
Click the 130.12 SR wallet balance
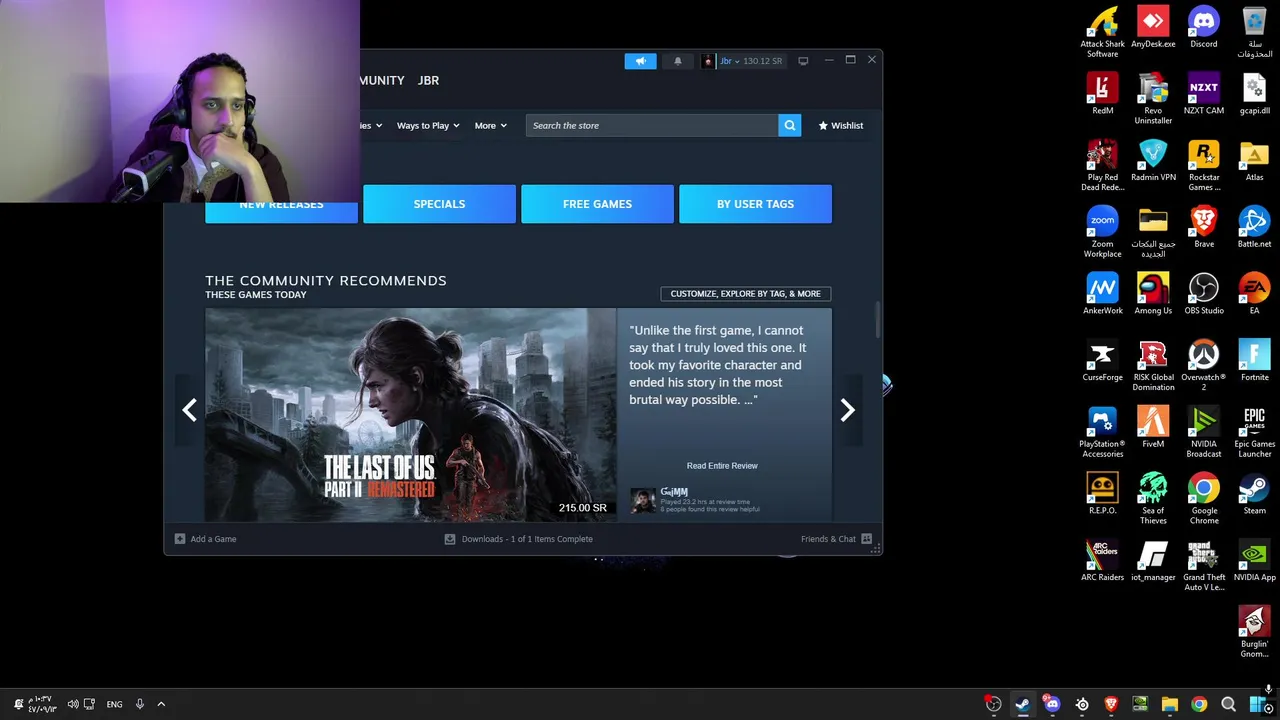763,61
